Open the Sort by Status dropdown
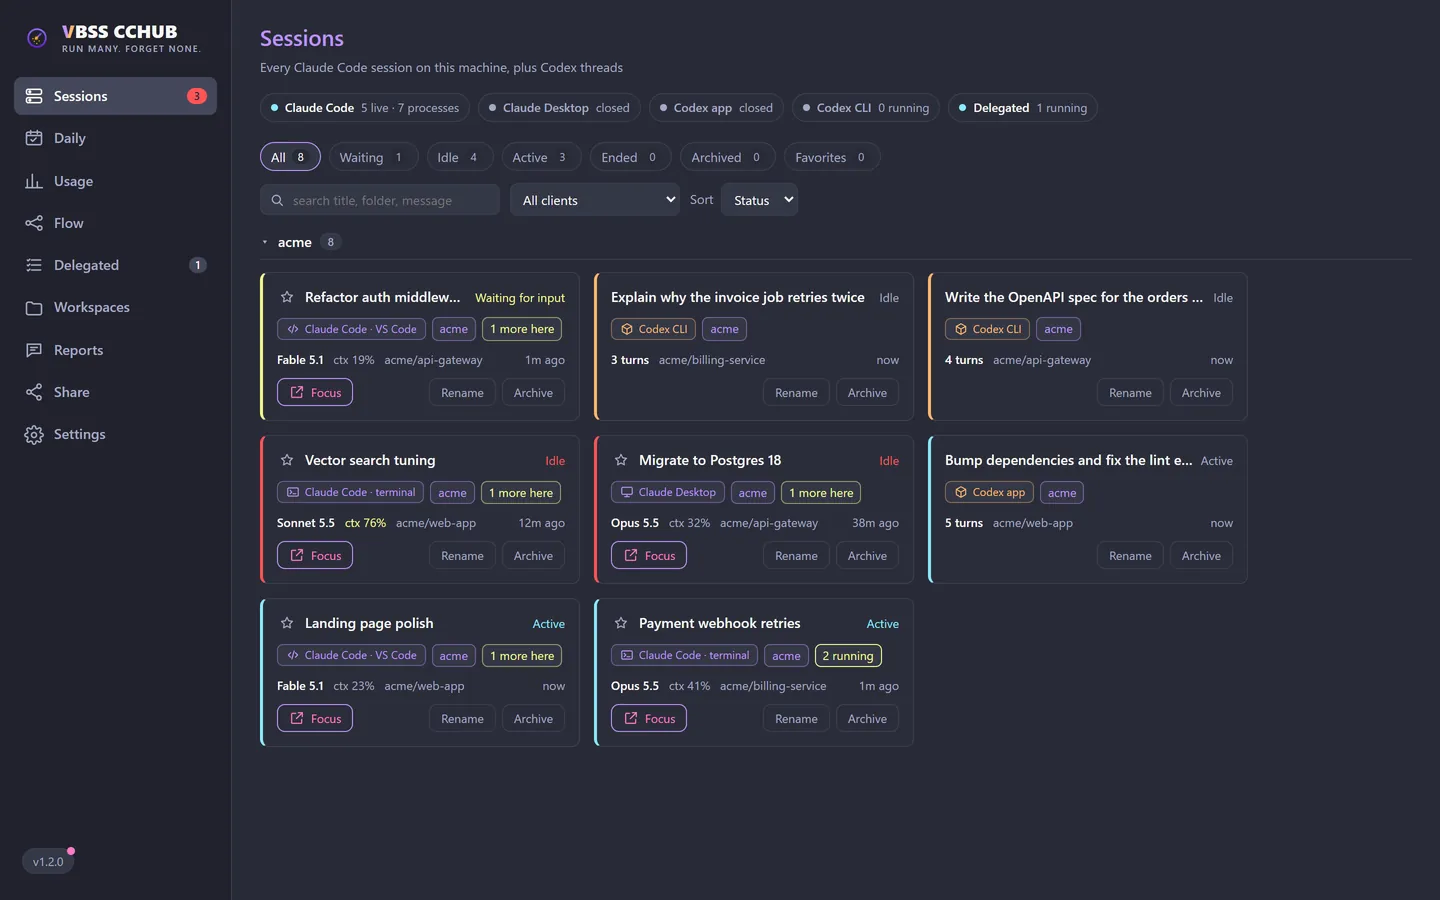This screenshot has height=900, width=1440. tap(760, 200)
